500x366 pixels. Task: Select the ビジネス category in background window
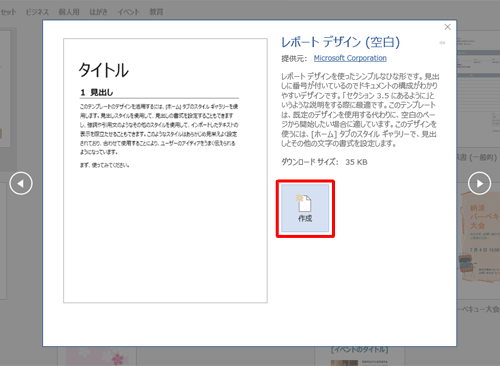tap(37, 12)
